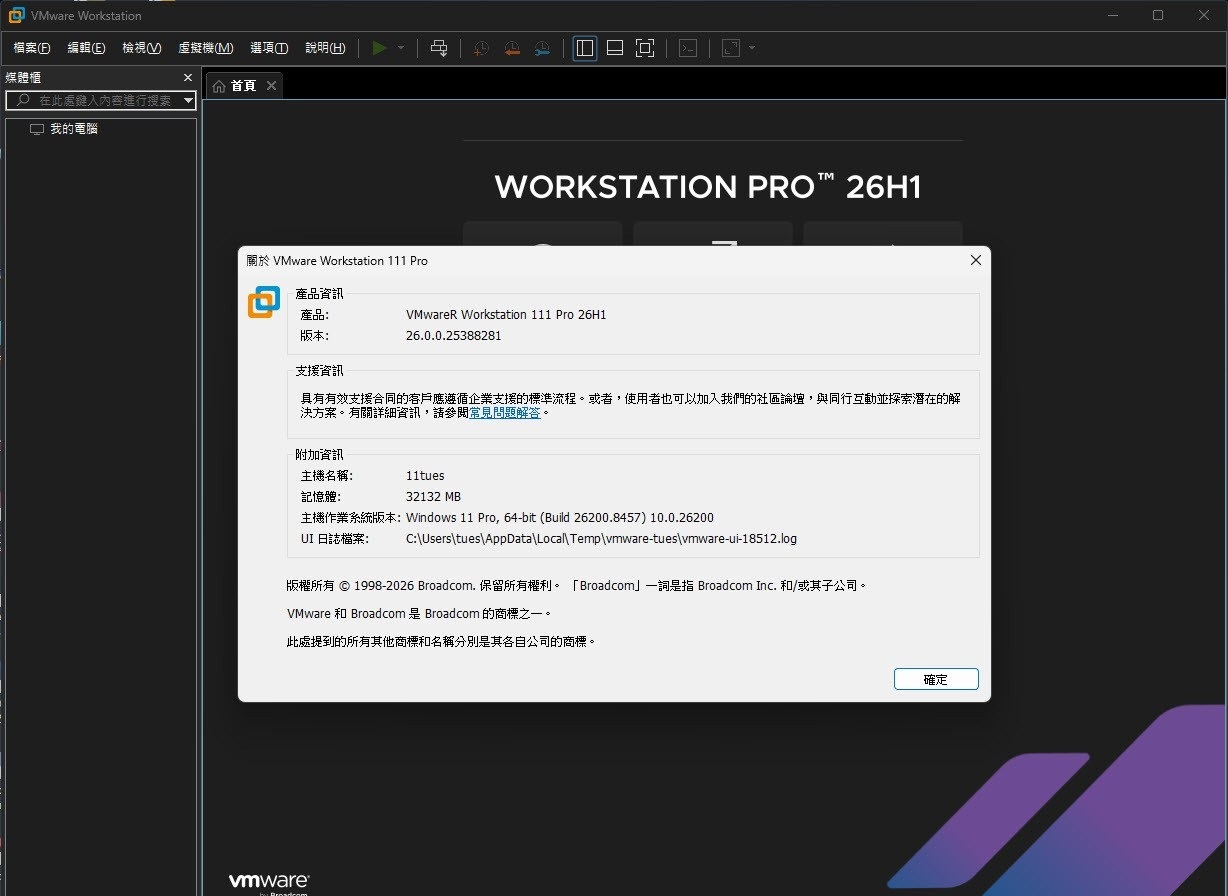This screenshot has height=896, width=1228.
Task: Click the version number 26.0.0.25388281
Action: pyautogui.click(x=454, y=336)
